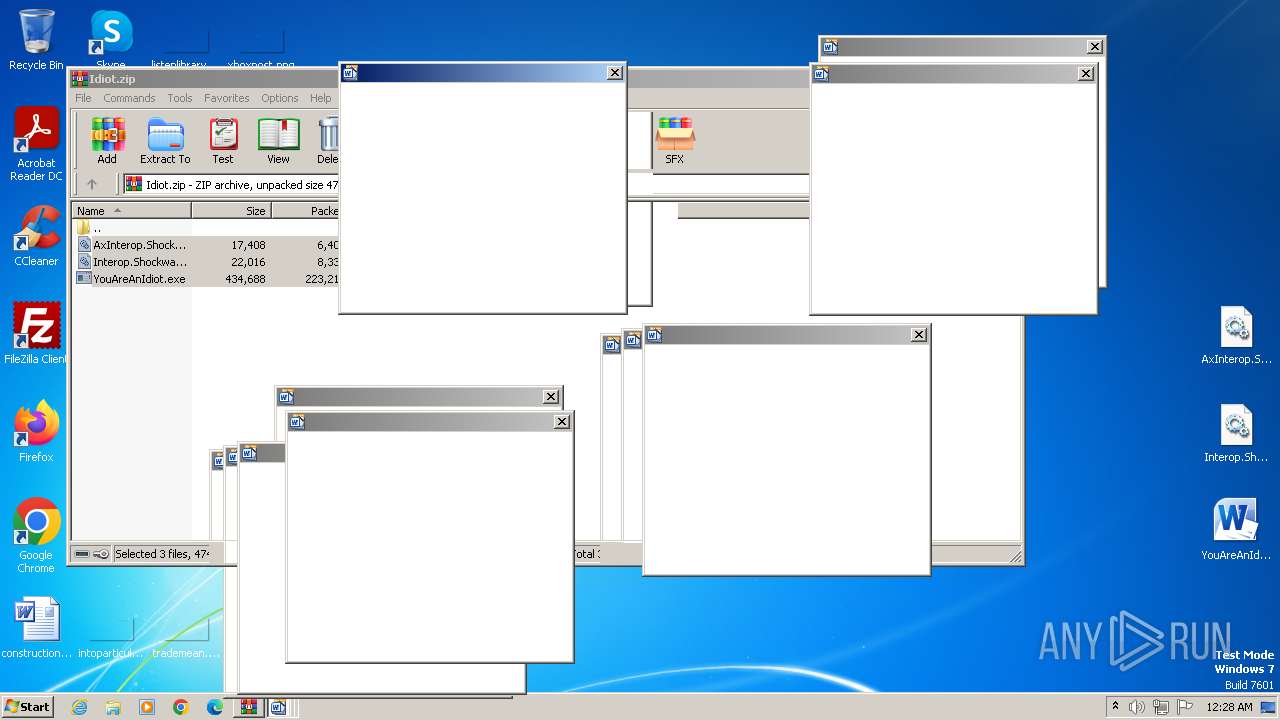Select the YouAreAnIdiot.exe file row
The height and width of the screenshot is (720, 1280).
pos(206,279)
